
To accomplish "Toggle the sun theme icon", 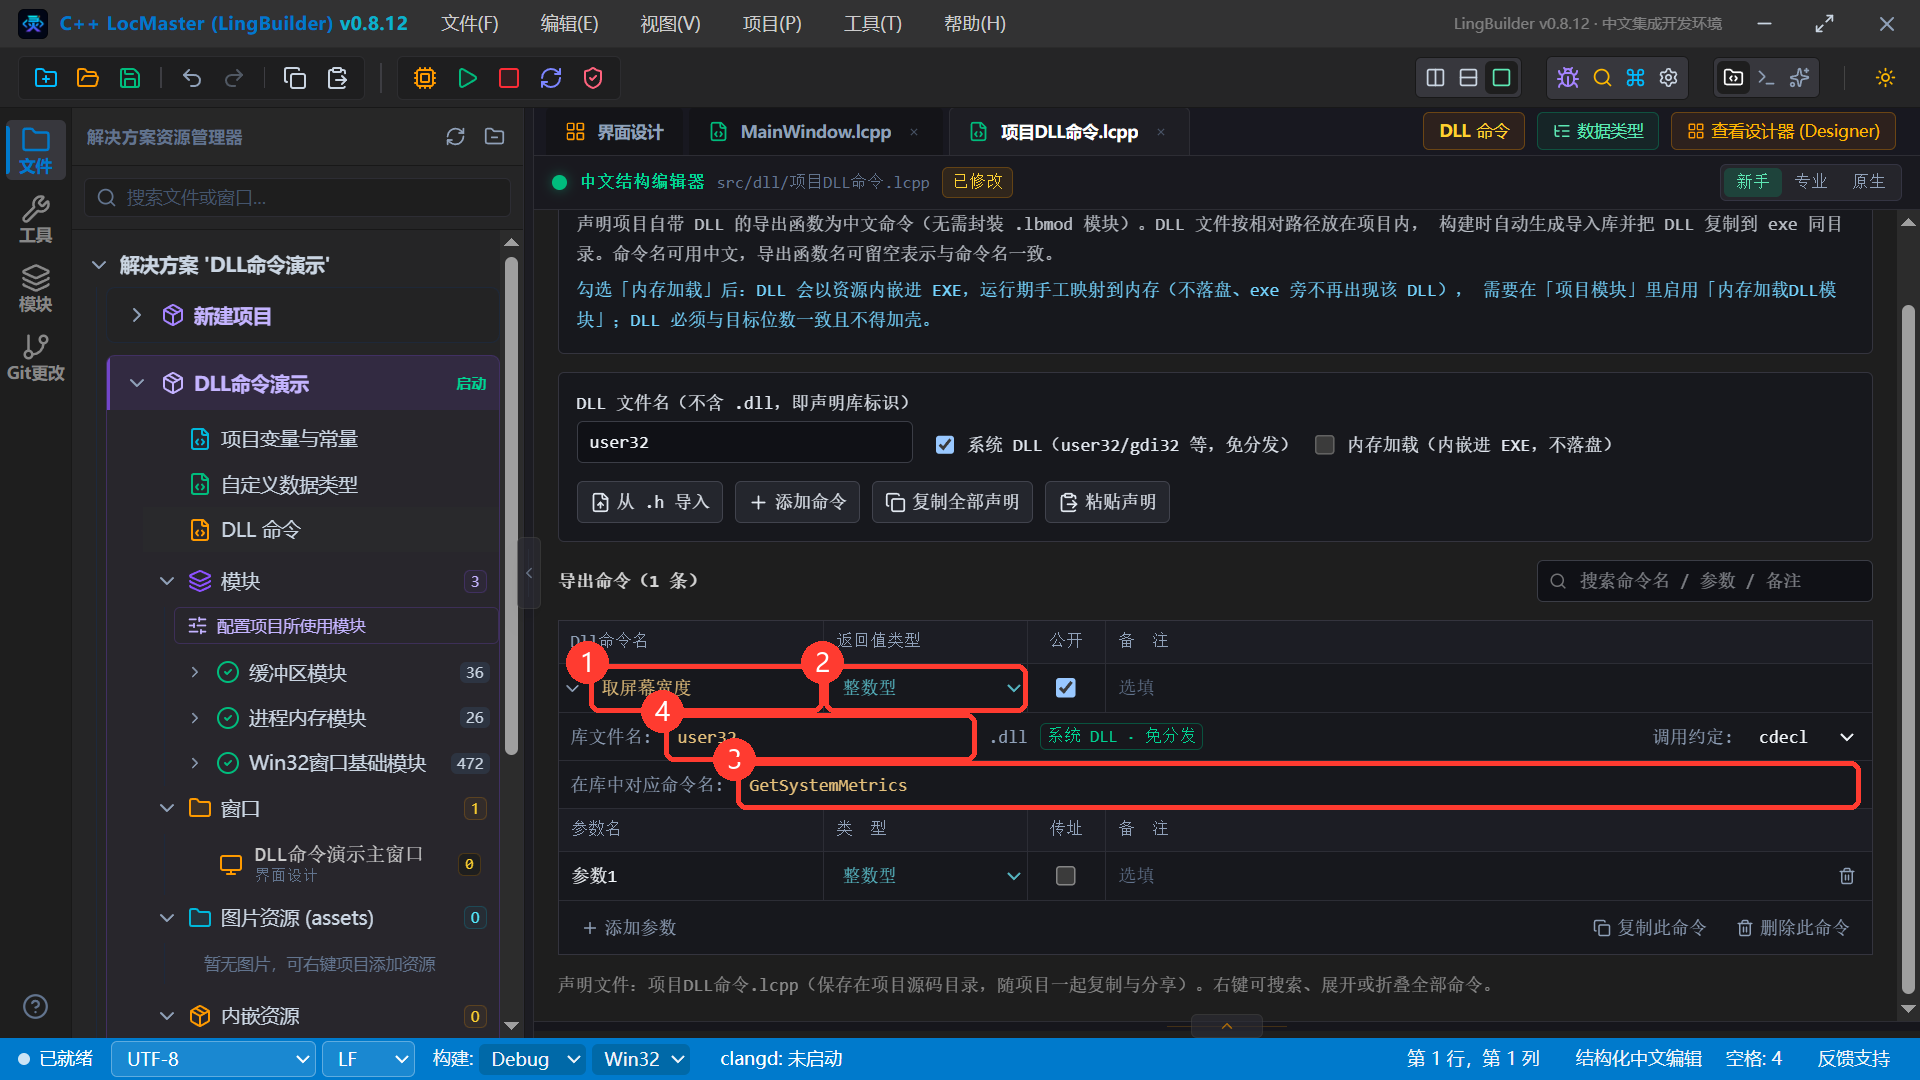I will coord(1885,78).
